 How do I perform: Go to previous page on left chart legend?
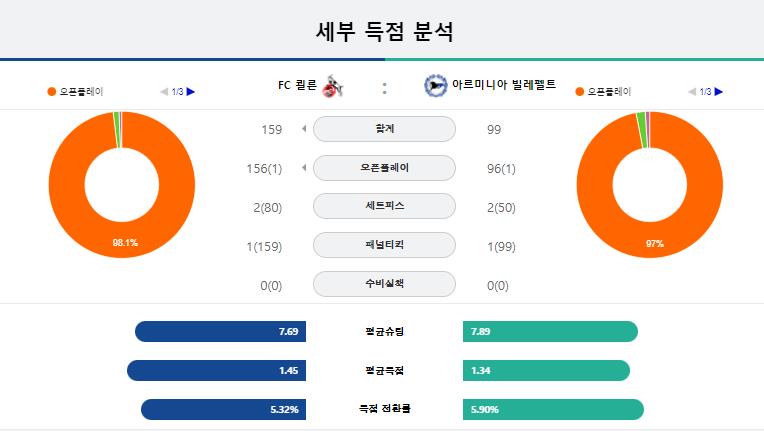point(164,92)
